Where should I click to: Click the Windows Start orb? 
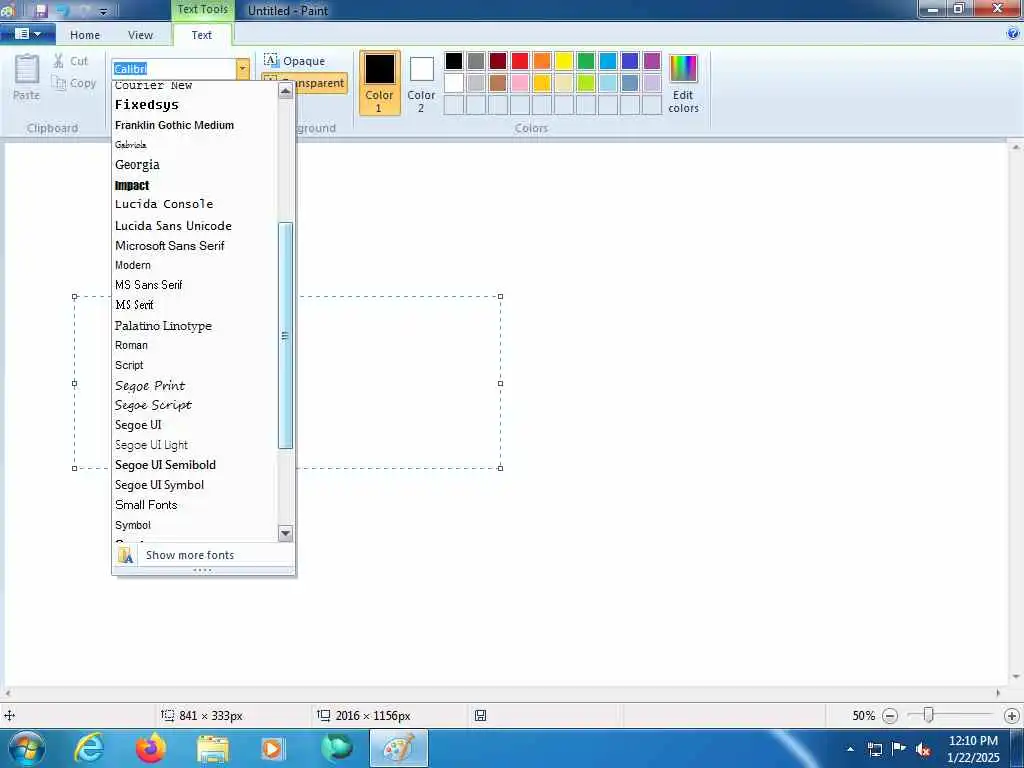[x=27, y=748]
